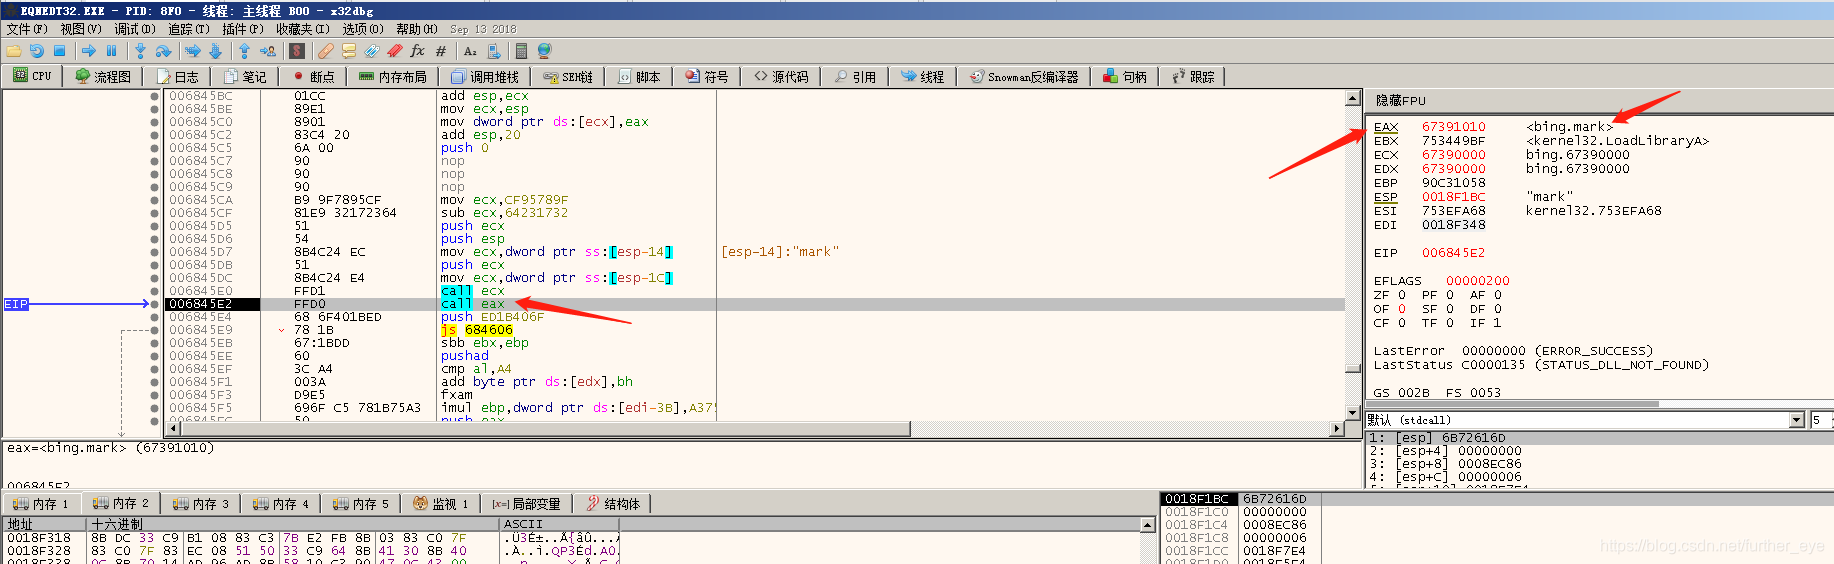Click the restart debugging icon

[36, 51]
